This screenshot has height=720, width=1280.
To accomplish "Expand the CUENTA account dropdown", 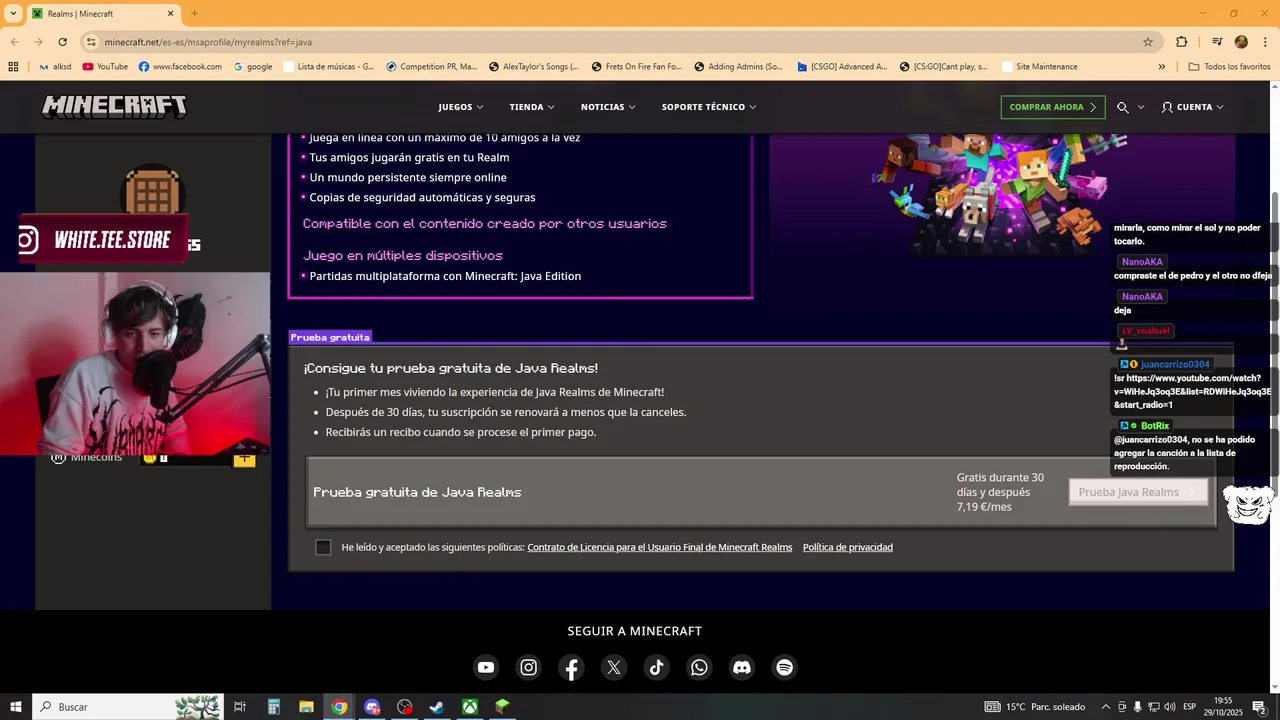I will tap(1192, 107).
